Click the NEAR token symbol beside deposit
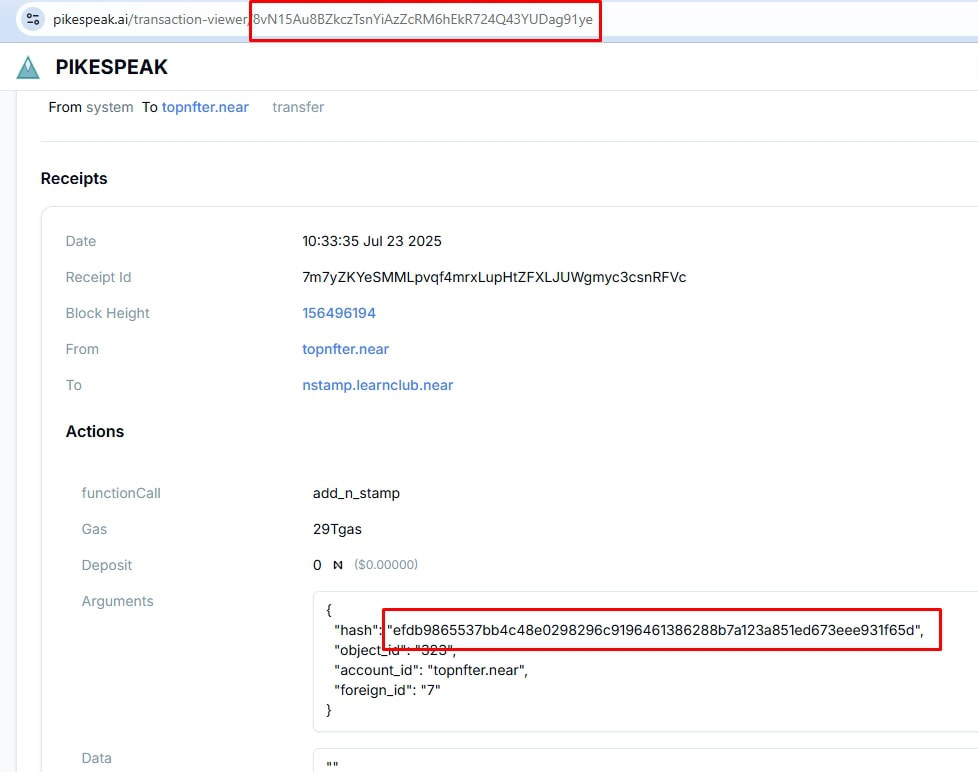978x772 pixels. (x=338, y=565)
